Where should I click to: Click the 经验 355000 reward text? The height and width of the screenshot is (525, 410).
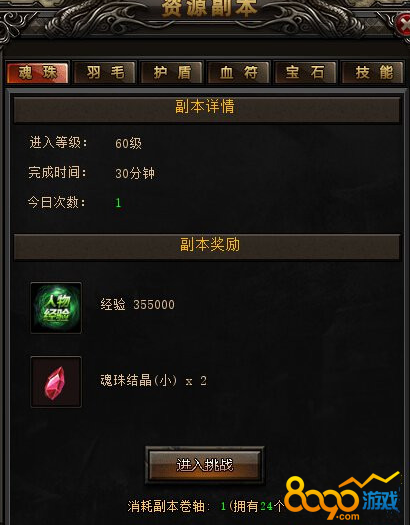[138, 305]
